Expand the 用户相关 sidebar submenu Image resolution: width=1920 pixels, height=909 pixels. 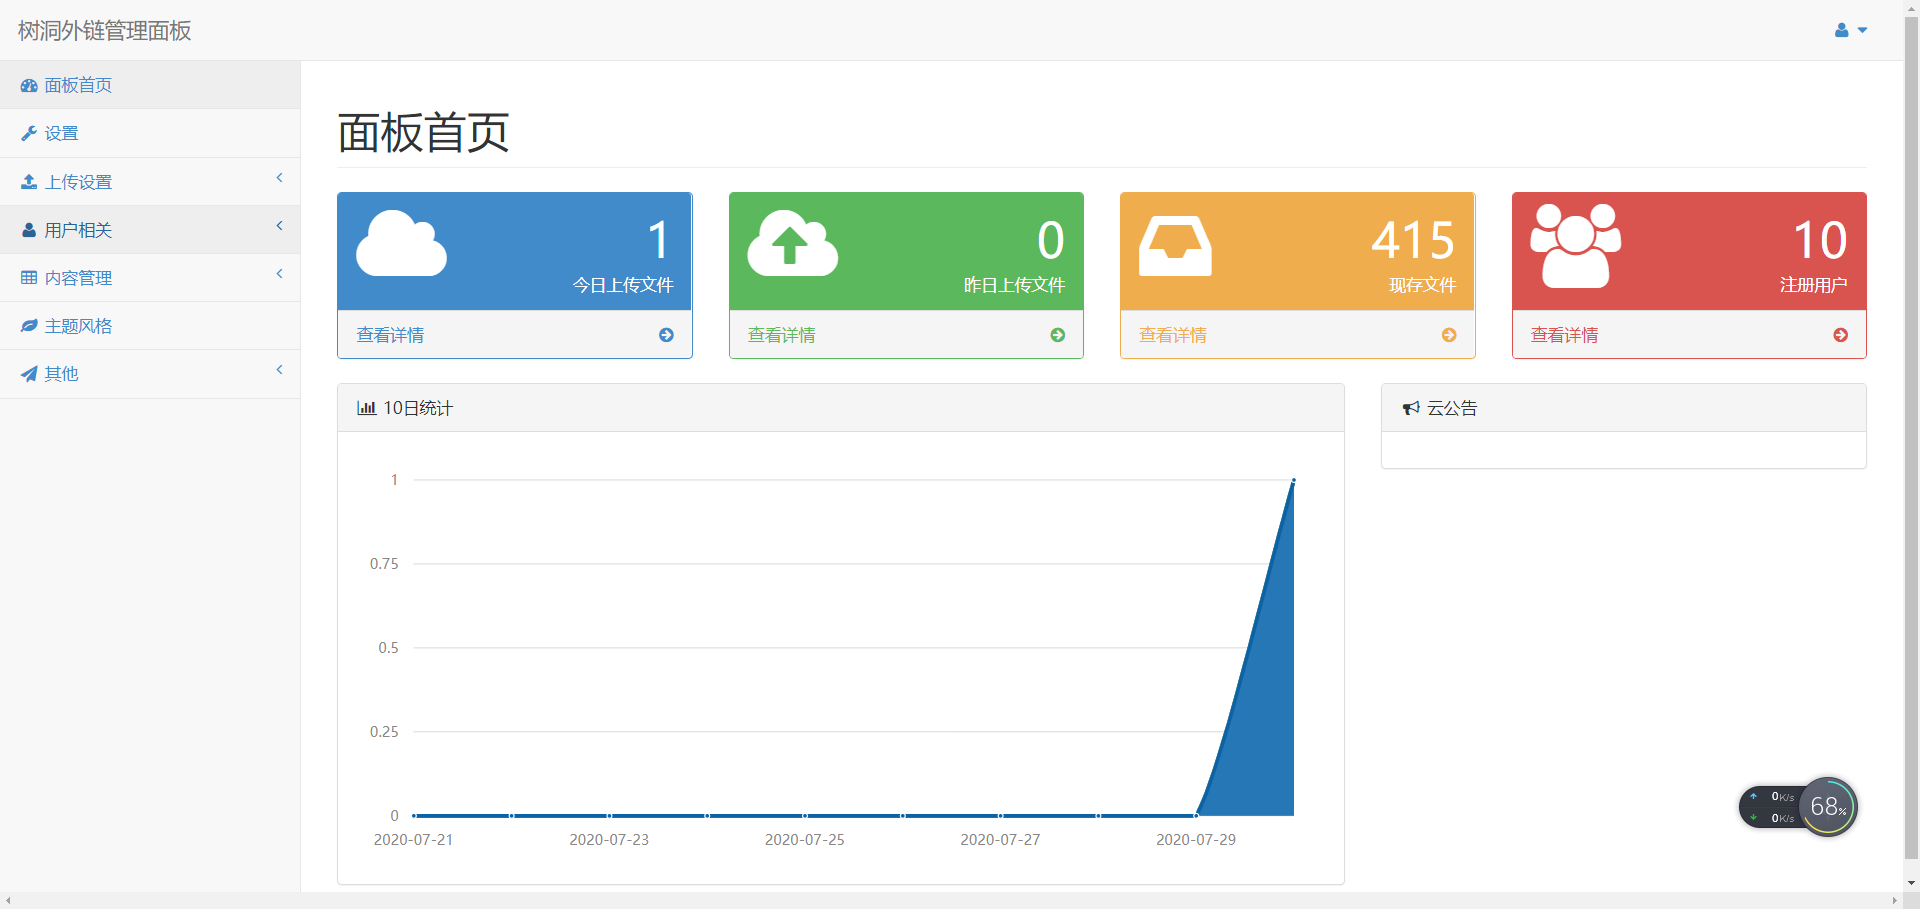[150, 230]
